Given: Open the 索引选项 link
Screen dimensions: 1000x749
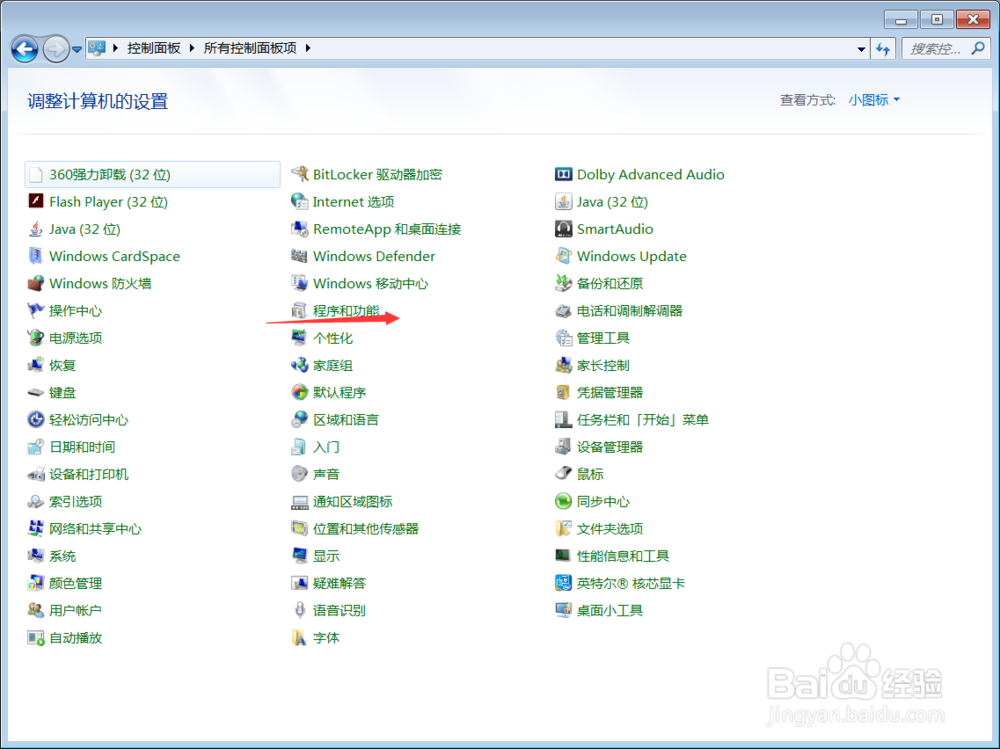Looking at the screenshot, I should pos(75,501).
